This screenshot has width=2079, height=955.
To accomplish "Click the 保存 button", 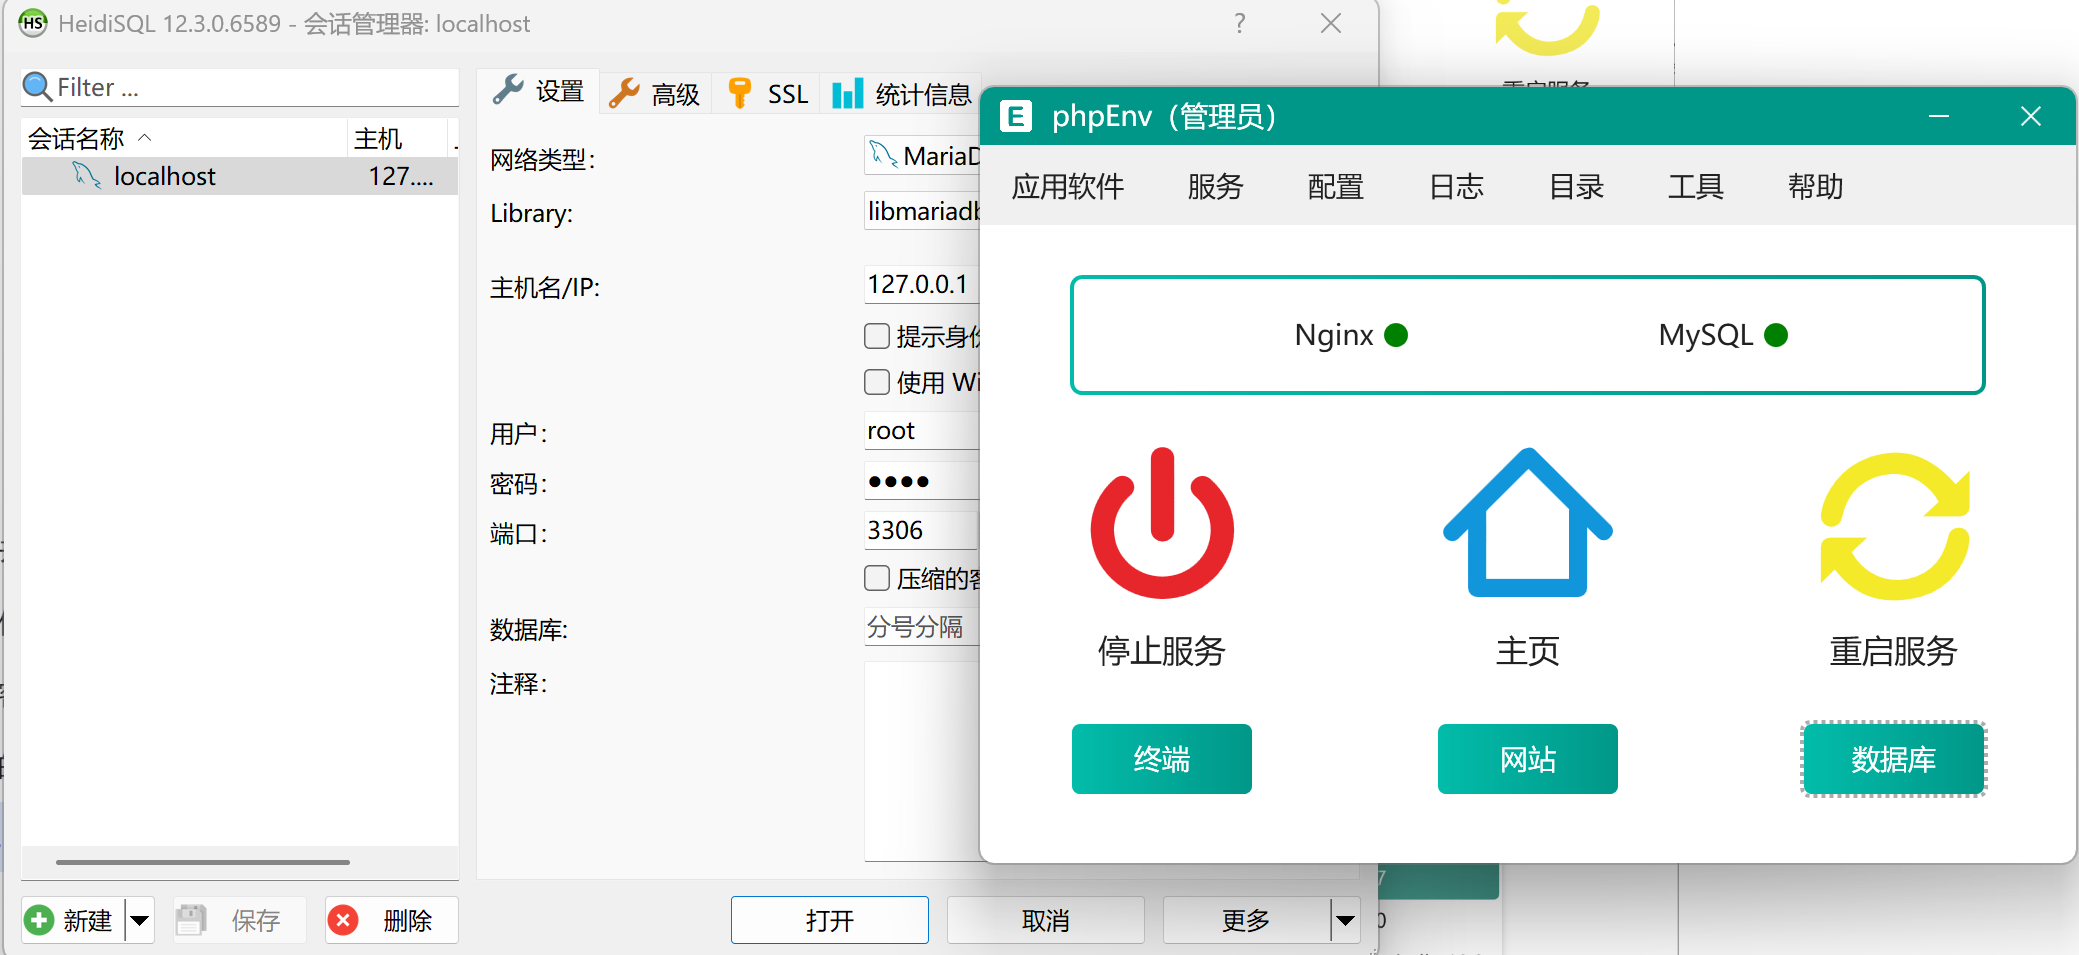I will tap(238, 920).
